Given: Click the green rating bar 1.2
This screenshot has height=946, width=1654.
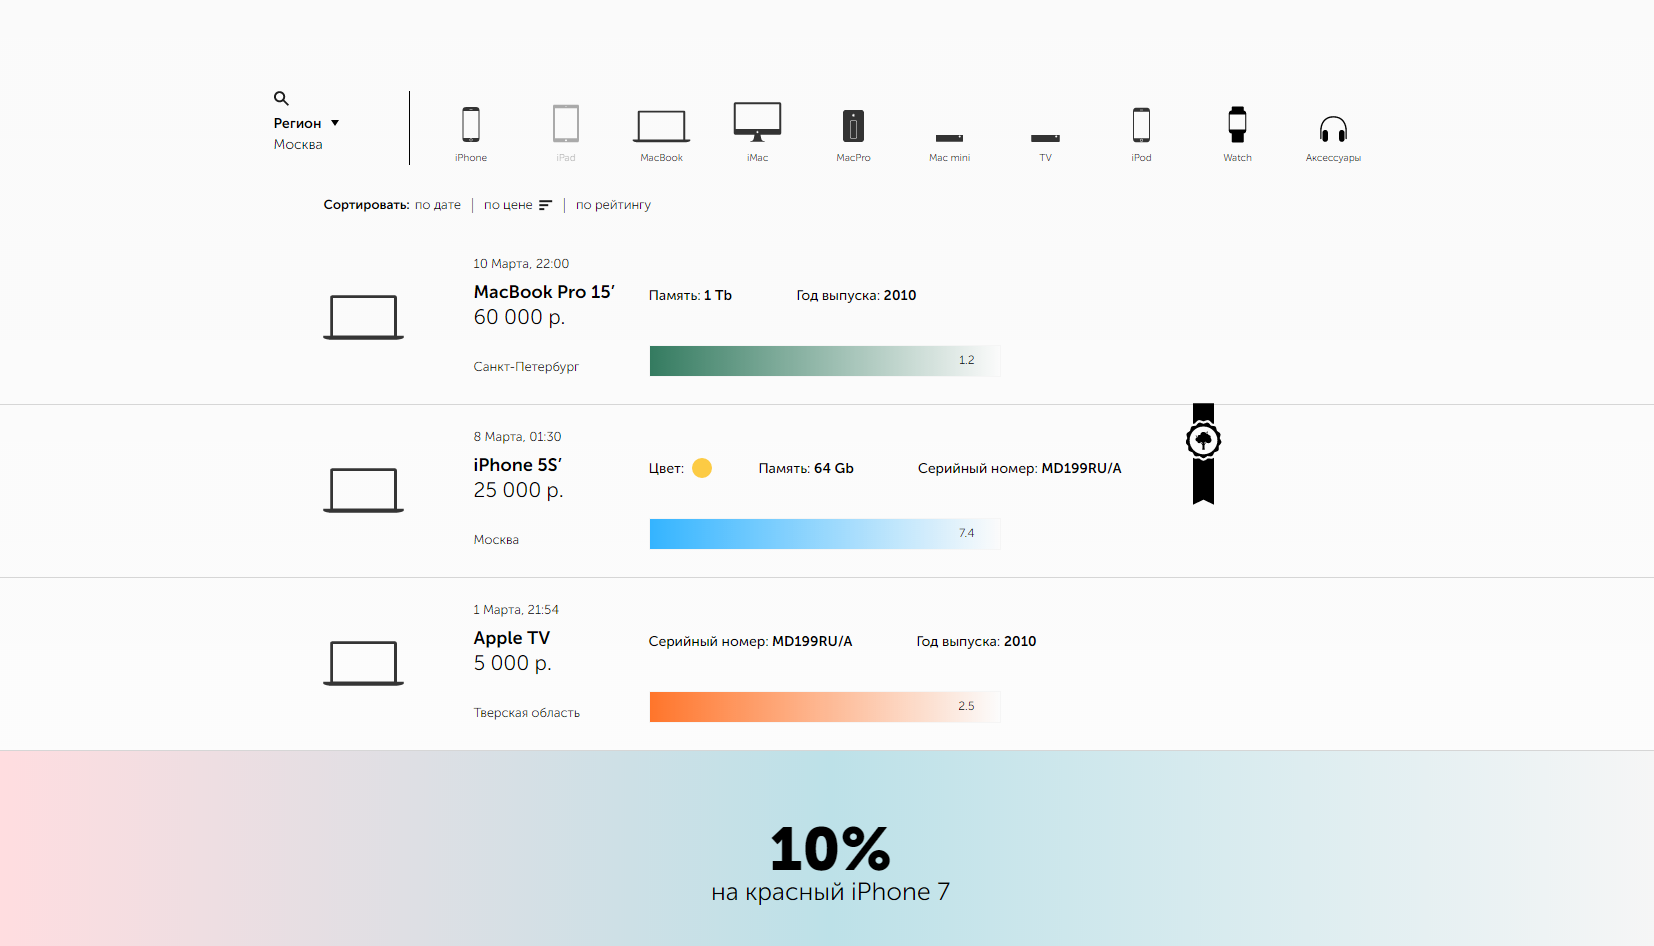Looking at the screenshot, I should click(x=825, y=361).
